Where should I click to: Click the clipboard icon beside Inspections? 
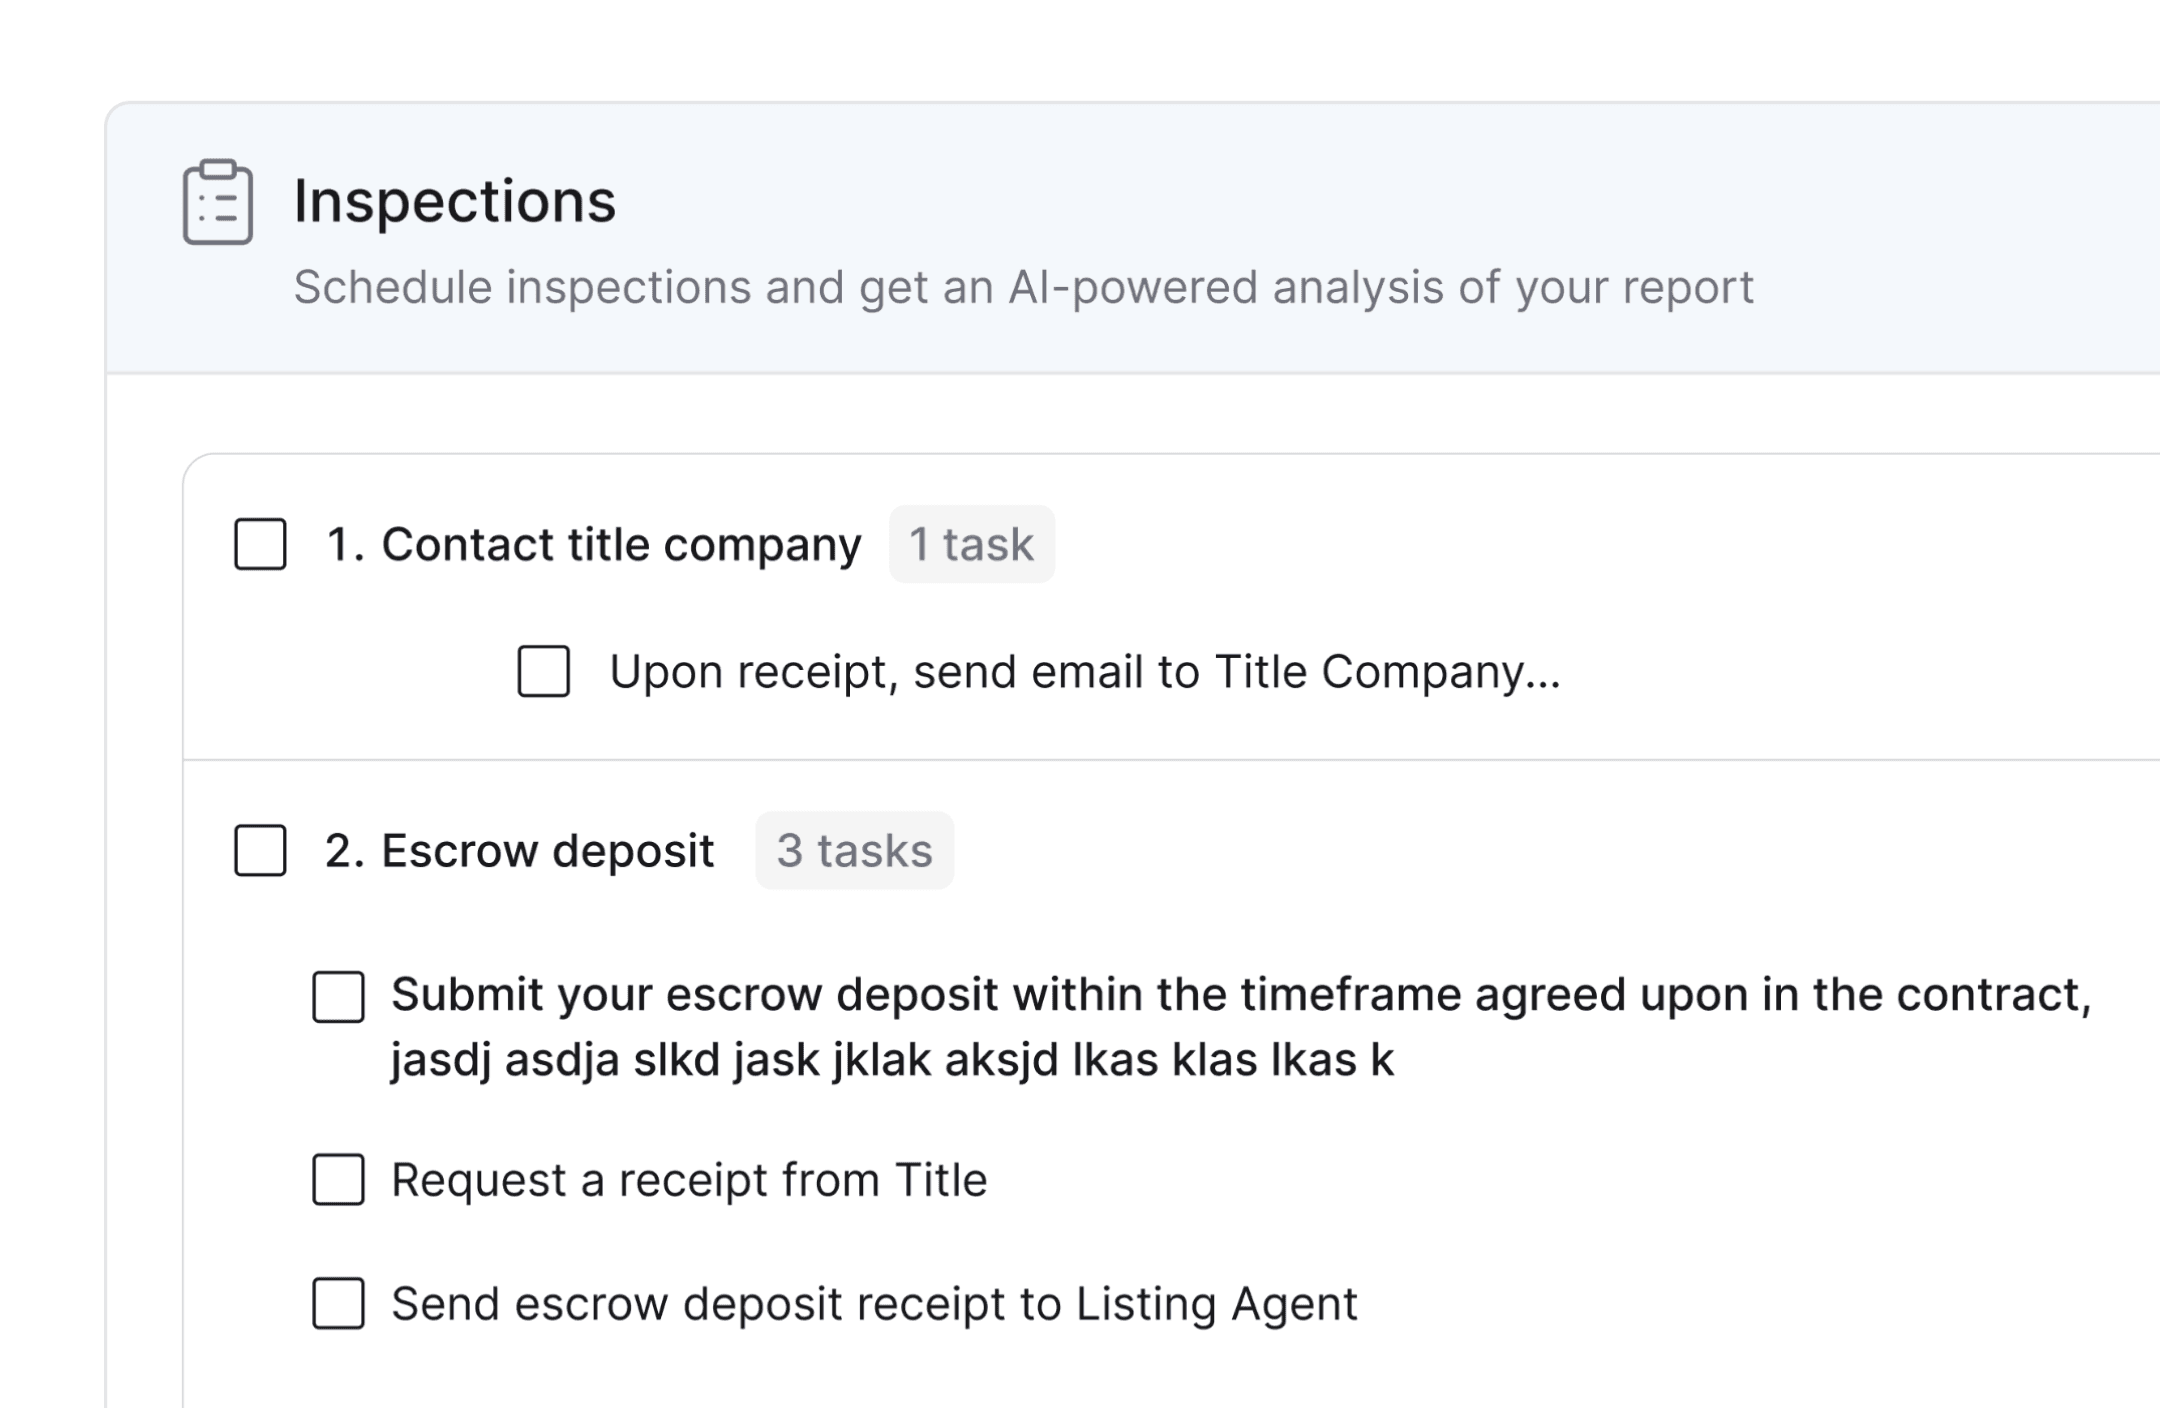click(218, 202)
